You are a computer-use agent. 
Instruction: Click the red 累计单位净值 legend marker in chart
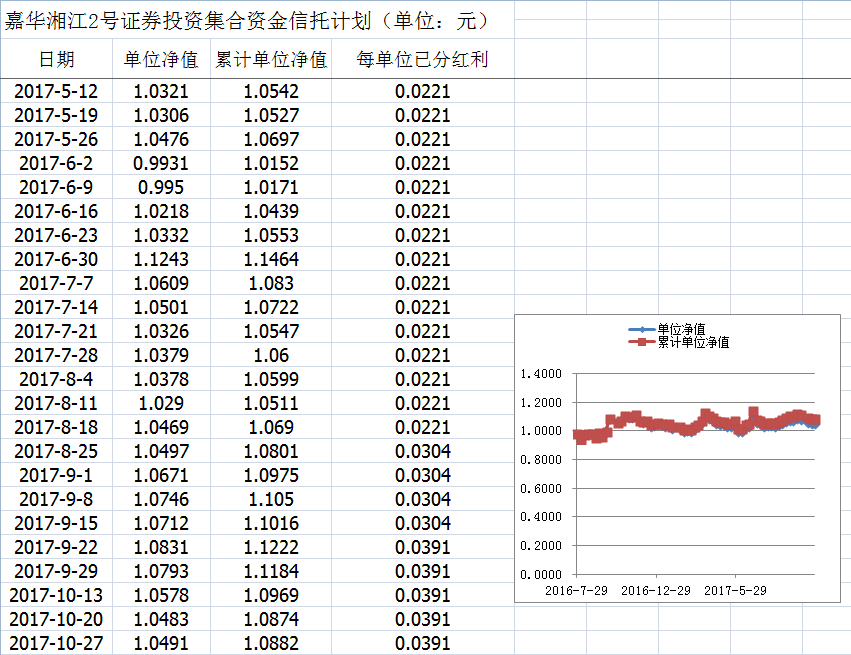point(640,342)
